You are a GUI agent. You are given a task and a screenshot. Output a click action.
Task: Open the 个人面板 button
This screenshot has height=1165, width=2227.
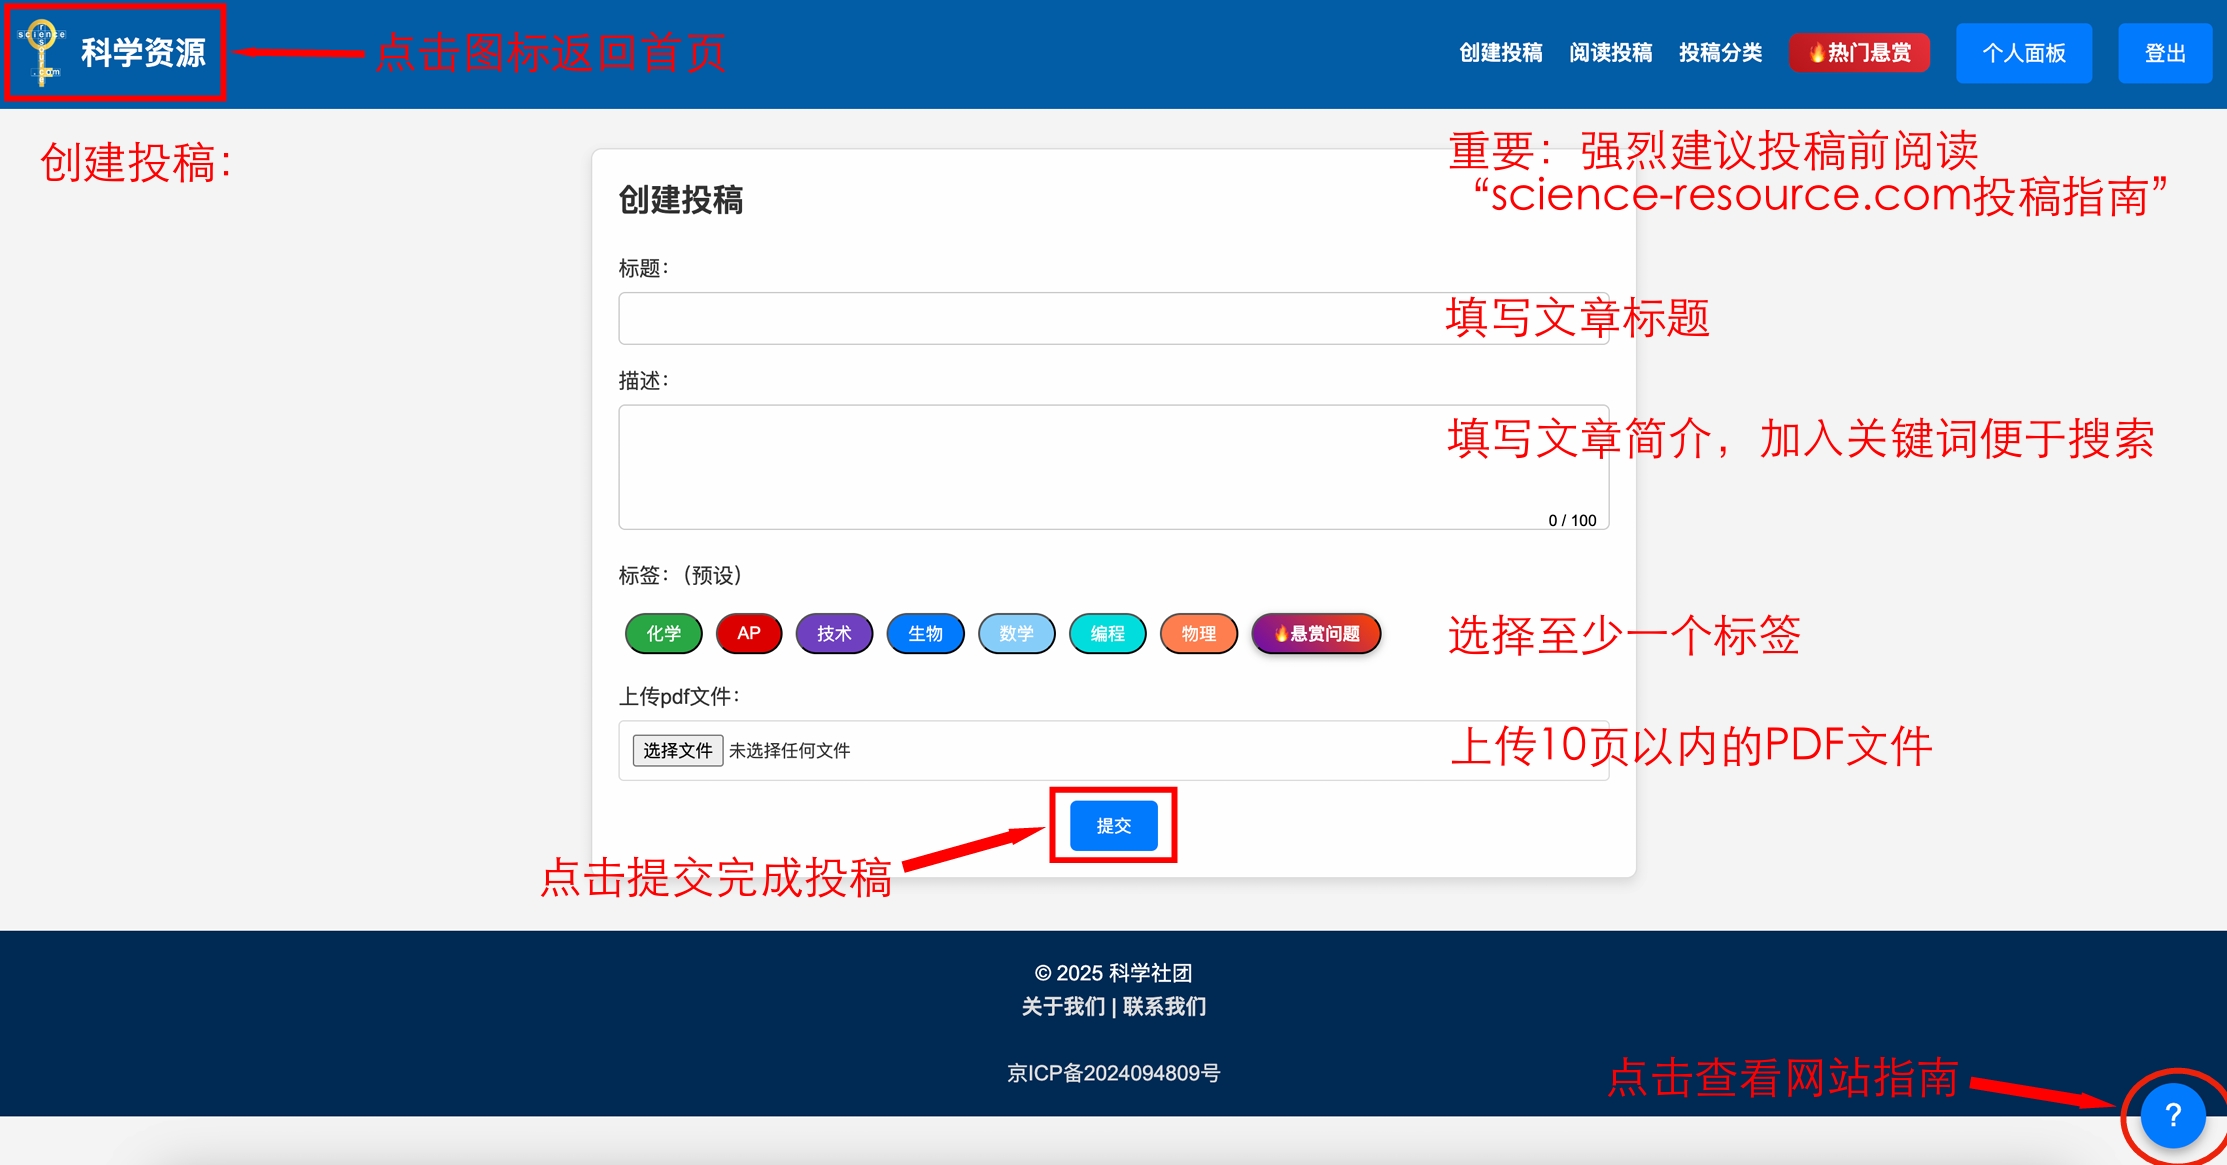pos(2023,53)
